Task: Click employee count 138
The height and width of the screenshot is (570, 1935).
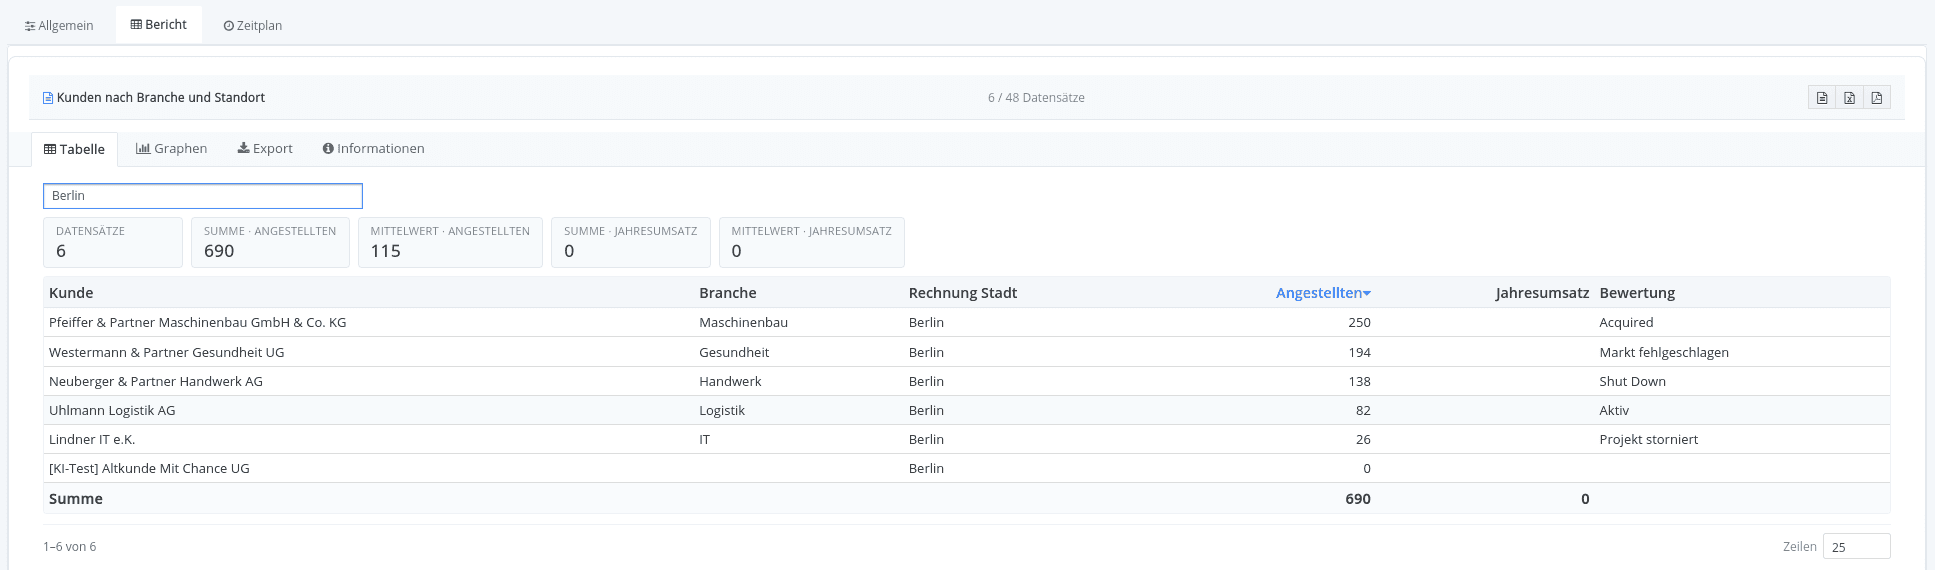Action: (1359, 381)
